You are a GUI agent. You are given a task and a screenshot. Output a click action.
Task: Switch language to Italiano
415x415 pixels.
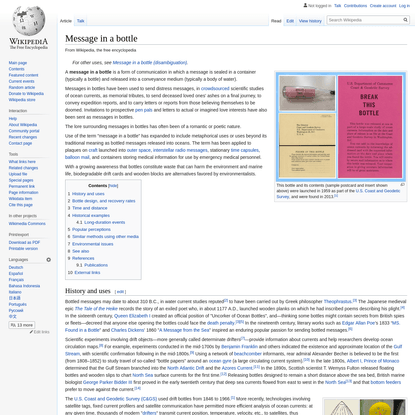coord(15,292)
